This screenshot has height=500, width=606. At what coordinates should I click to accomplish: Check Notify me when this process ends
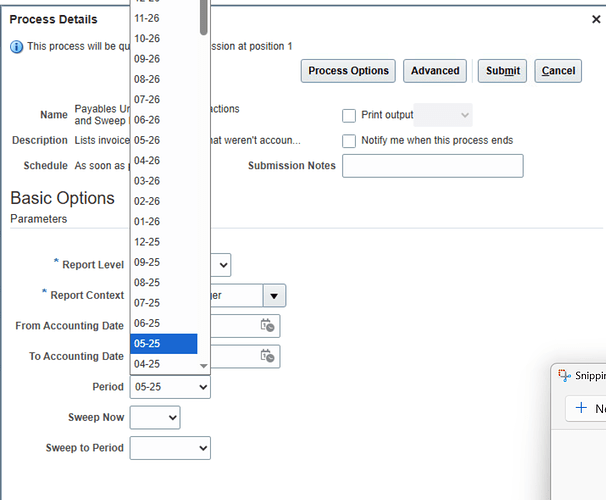coord(349,141)
